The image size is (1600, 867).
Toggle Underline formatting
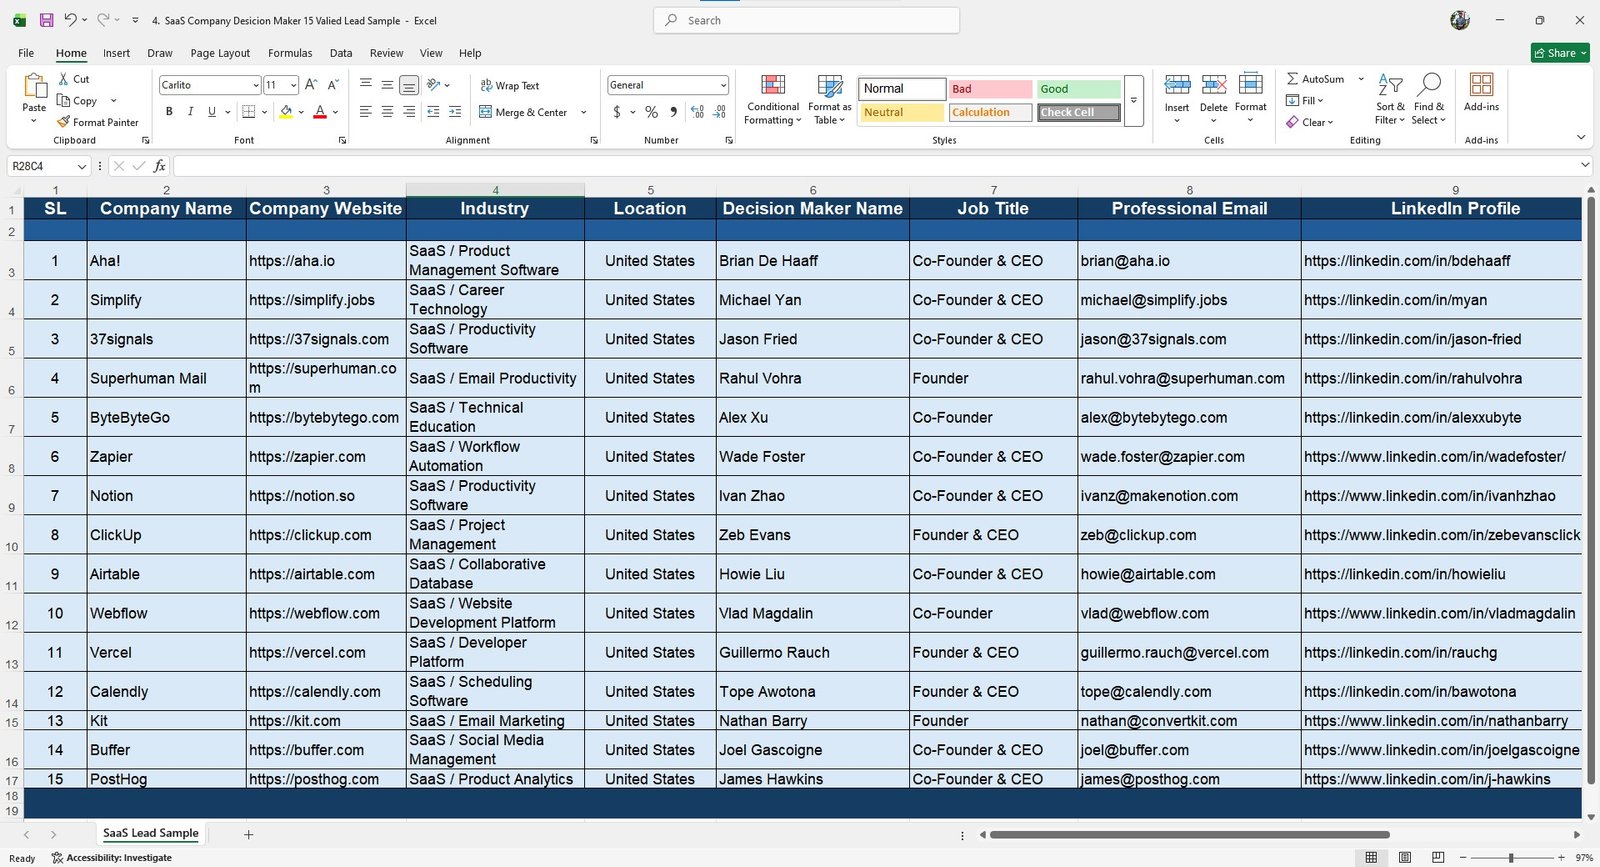tap(211, 112)
